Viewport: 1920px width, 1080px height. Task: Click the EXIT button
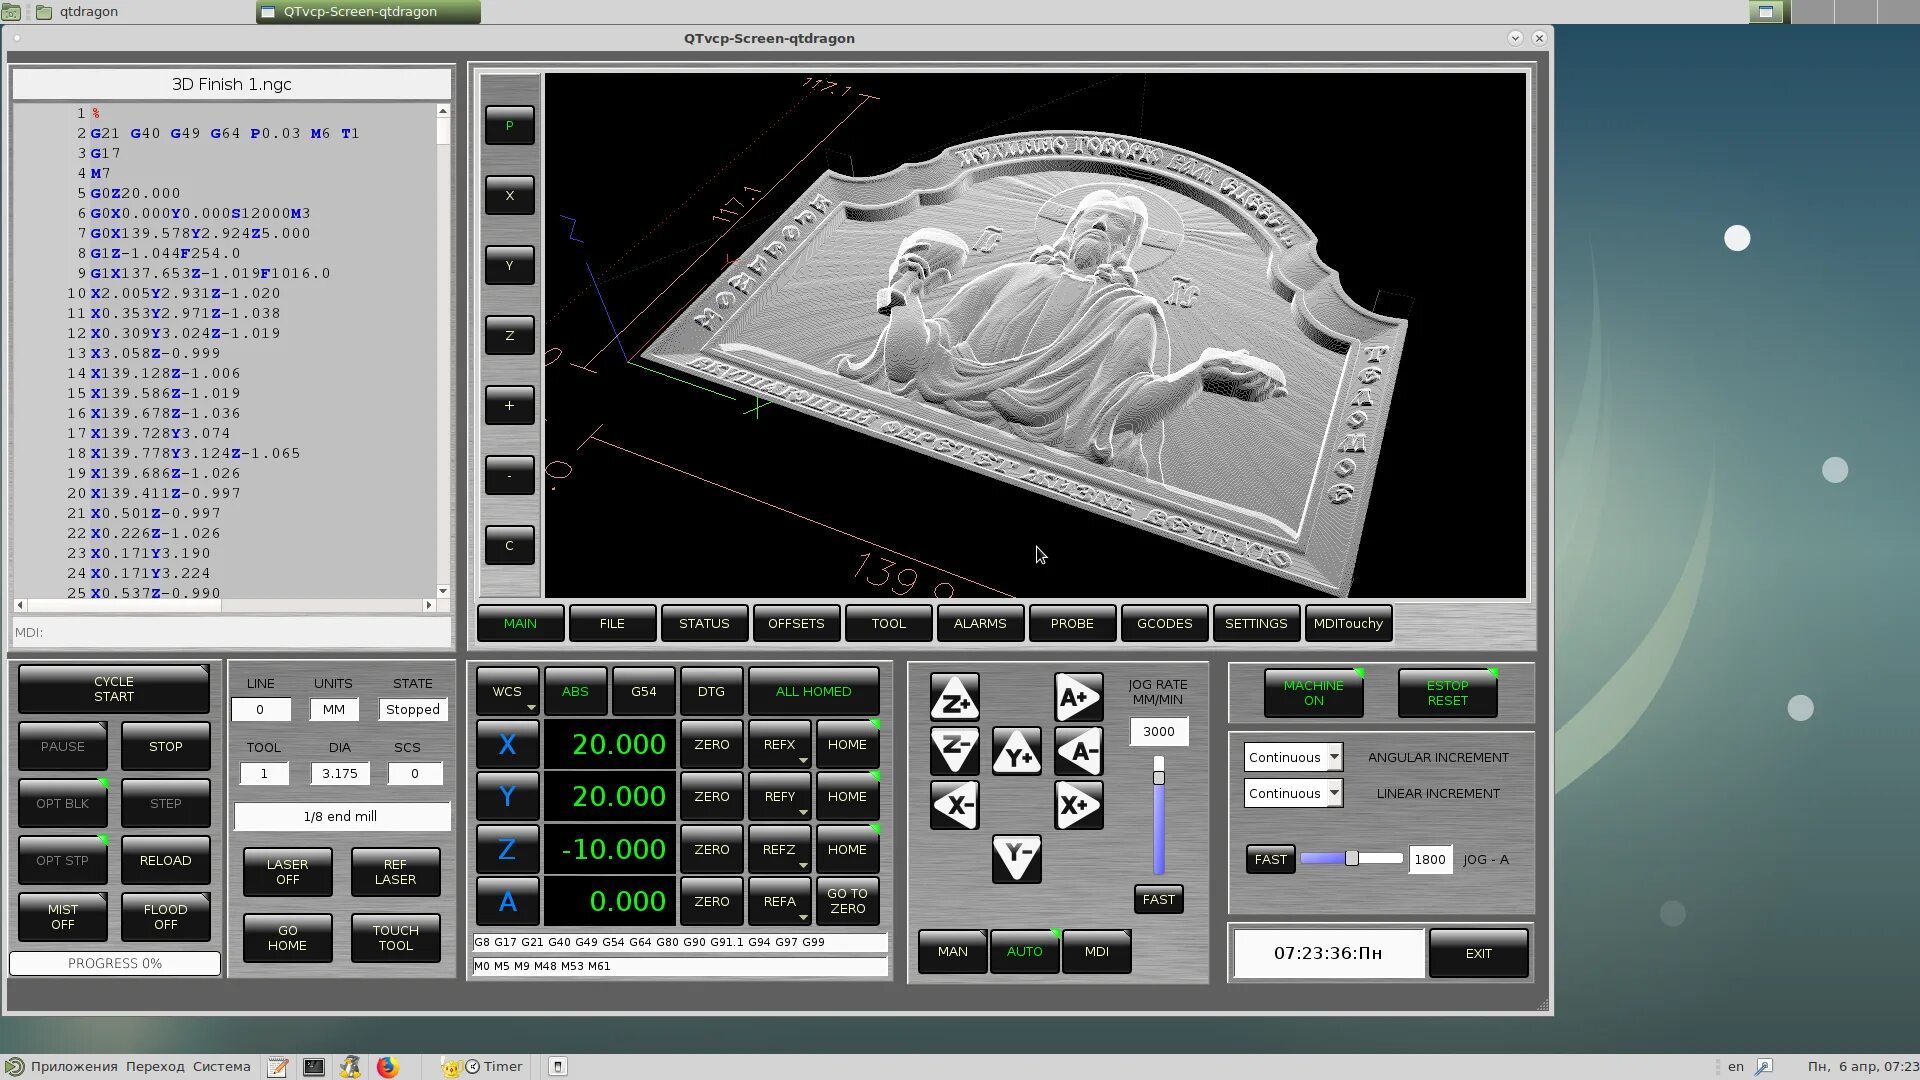pyautogui.click(x=1478, y=954)
